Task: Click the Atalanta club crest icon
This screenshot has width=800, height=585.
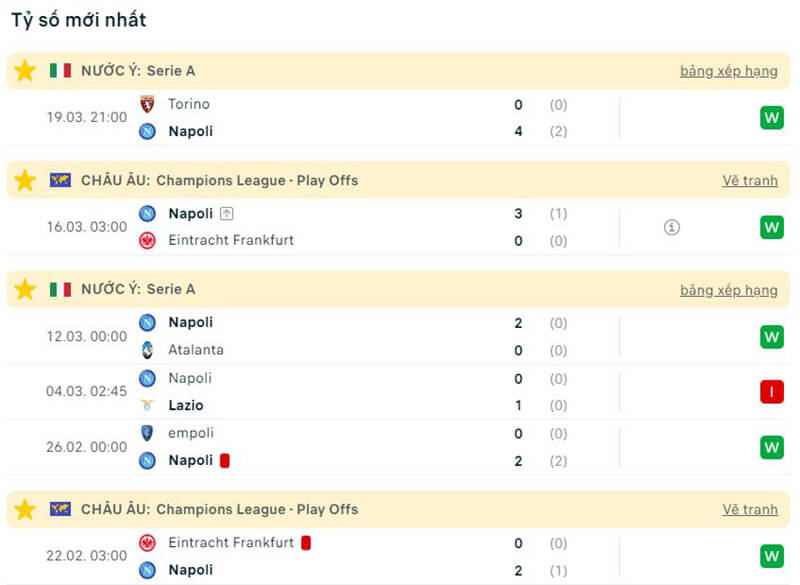Action: [147, 350]
